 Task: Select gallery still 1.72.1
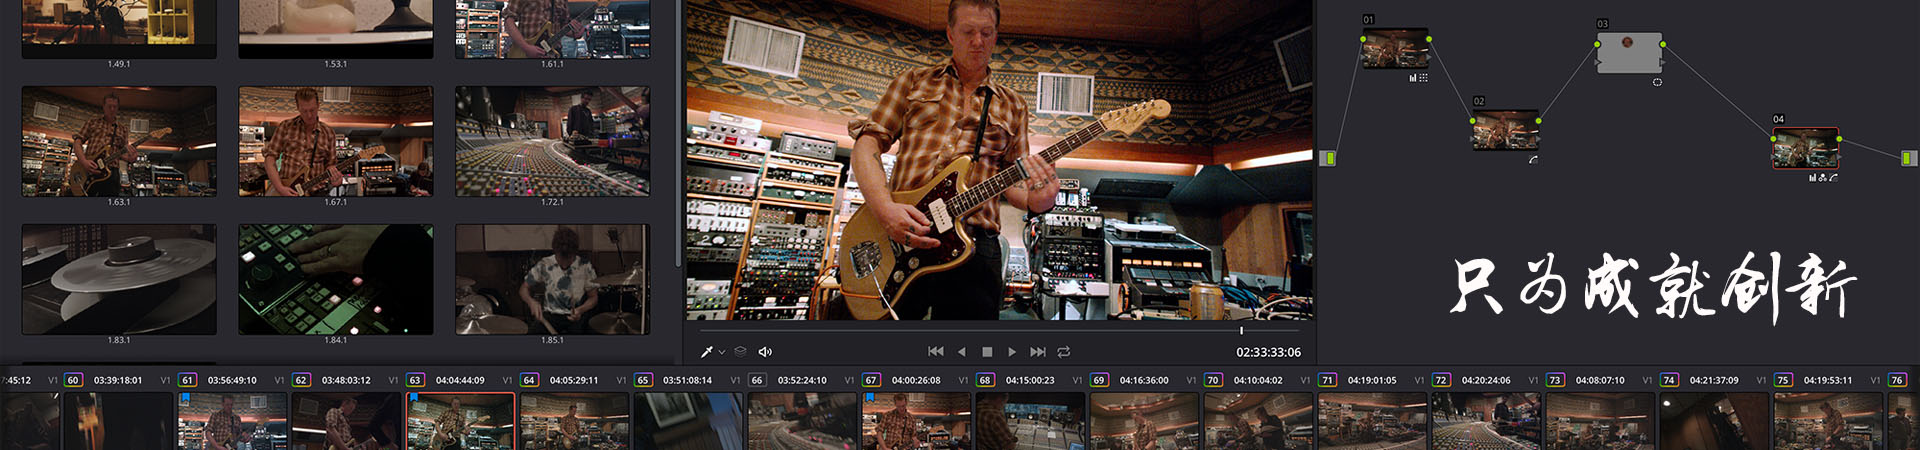[x=552, y=141]
